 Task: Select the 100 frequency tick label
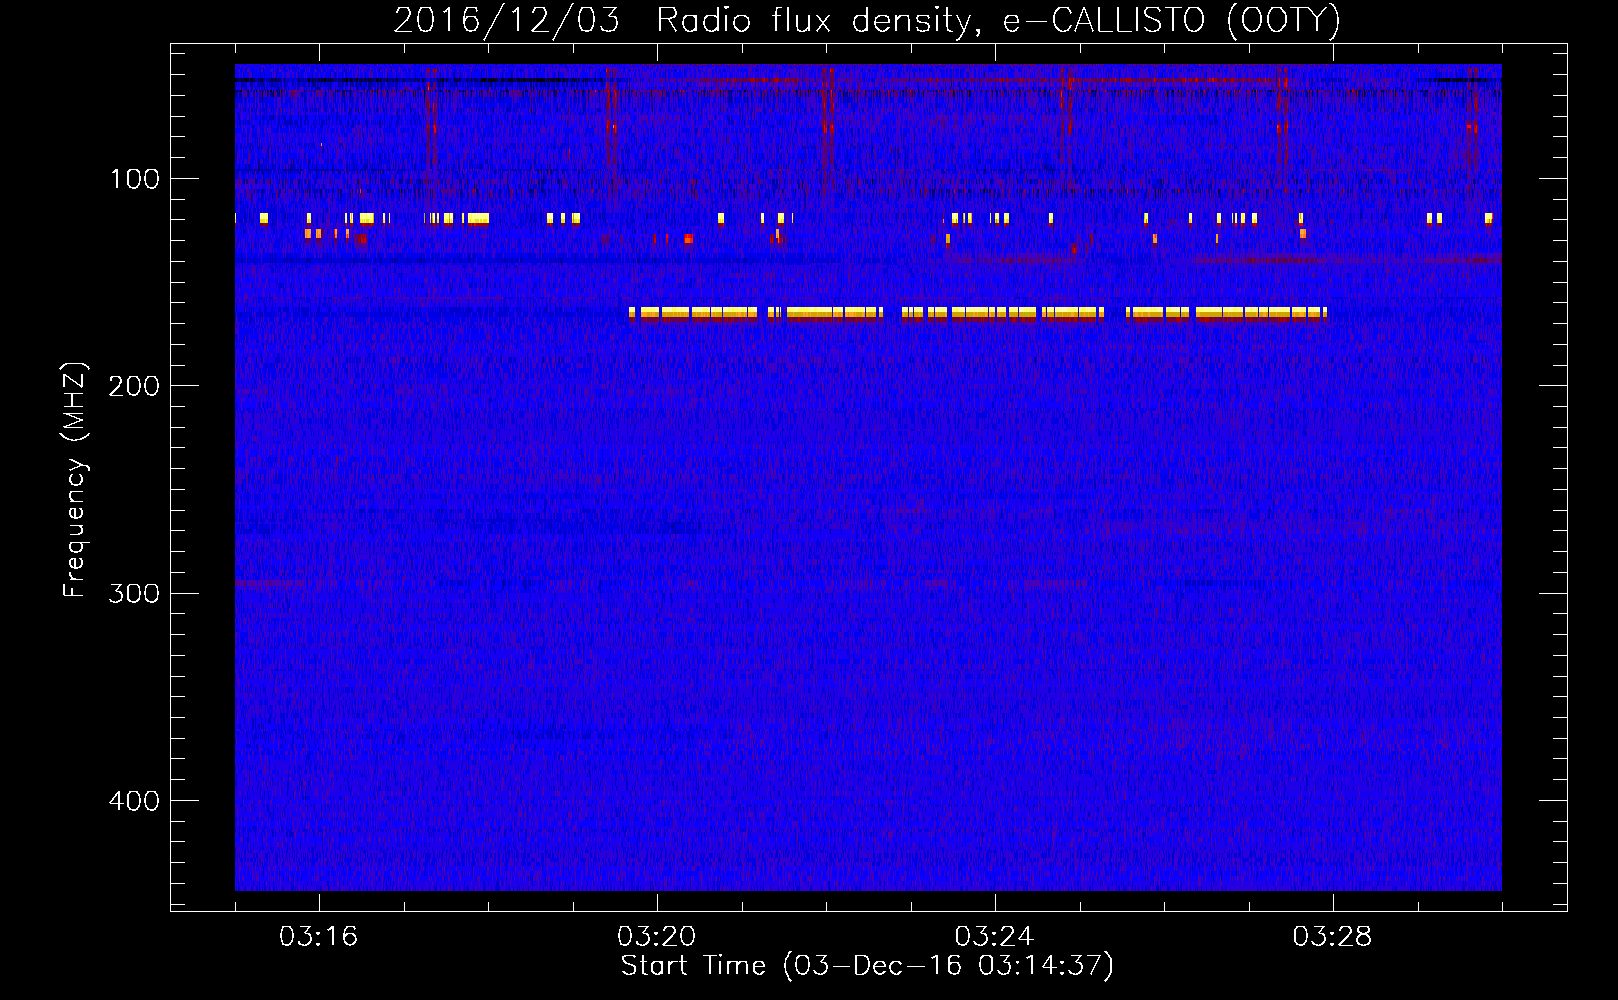click(x=135, y=179)
